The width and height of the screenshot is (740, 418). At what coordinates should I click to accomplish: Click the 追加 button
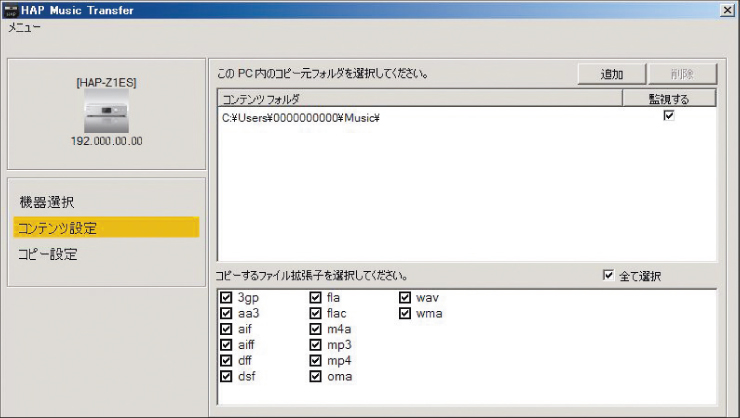[611, 74]
